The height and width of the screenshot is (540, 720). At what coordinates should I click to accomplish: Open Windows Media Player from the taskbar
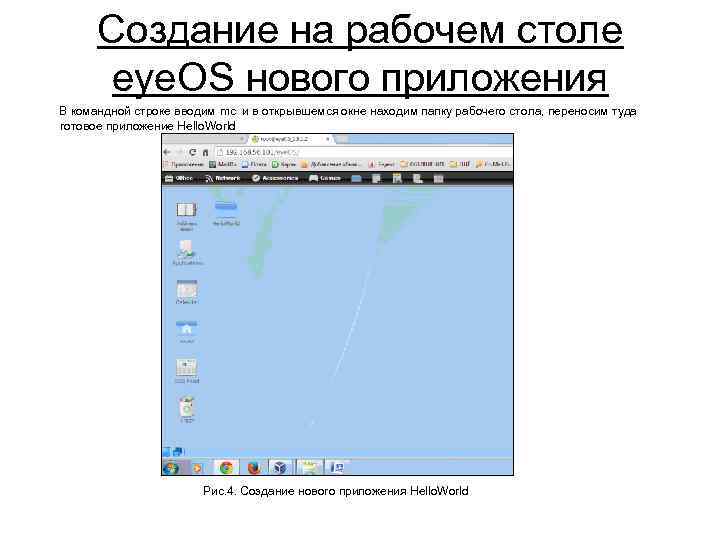pos(197,468)
